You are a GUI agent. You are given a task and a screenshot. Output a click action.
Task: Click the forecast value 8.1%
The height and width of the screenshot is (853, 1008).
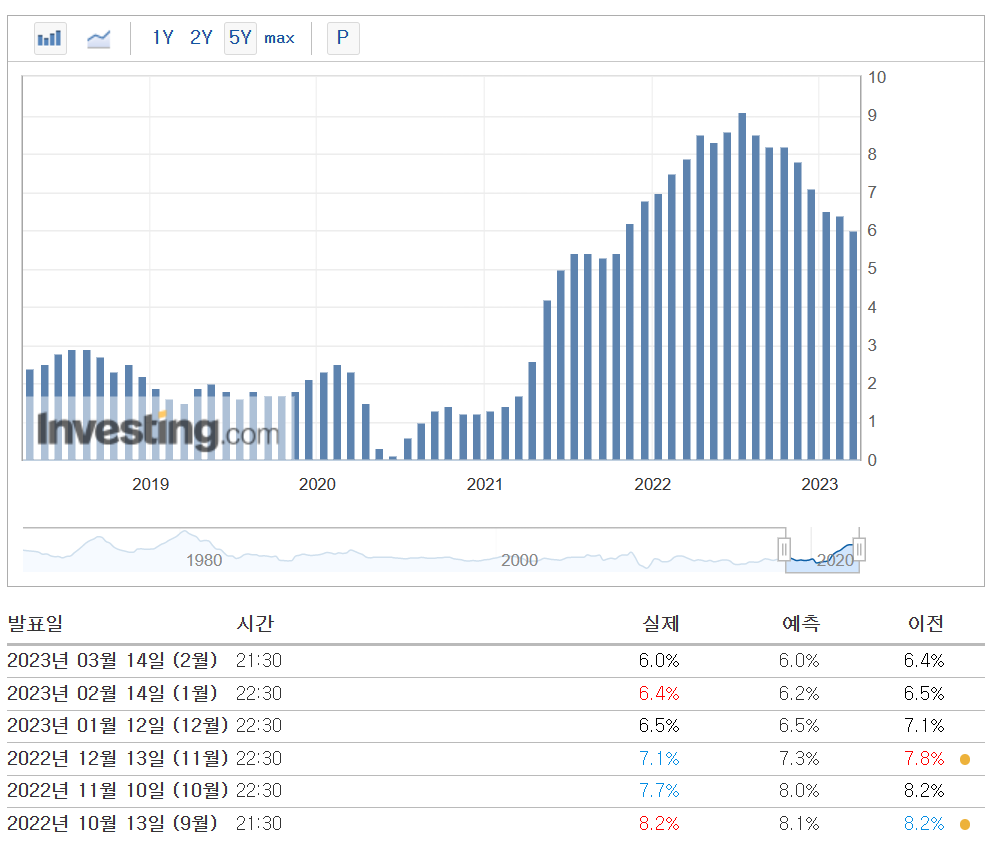coord(799,823)
